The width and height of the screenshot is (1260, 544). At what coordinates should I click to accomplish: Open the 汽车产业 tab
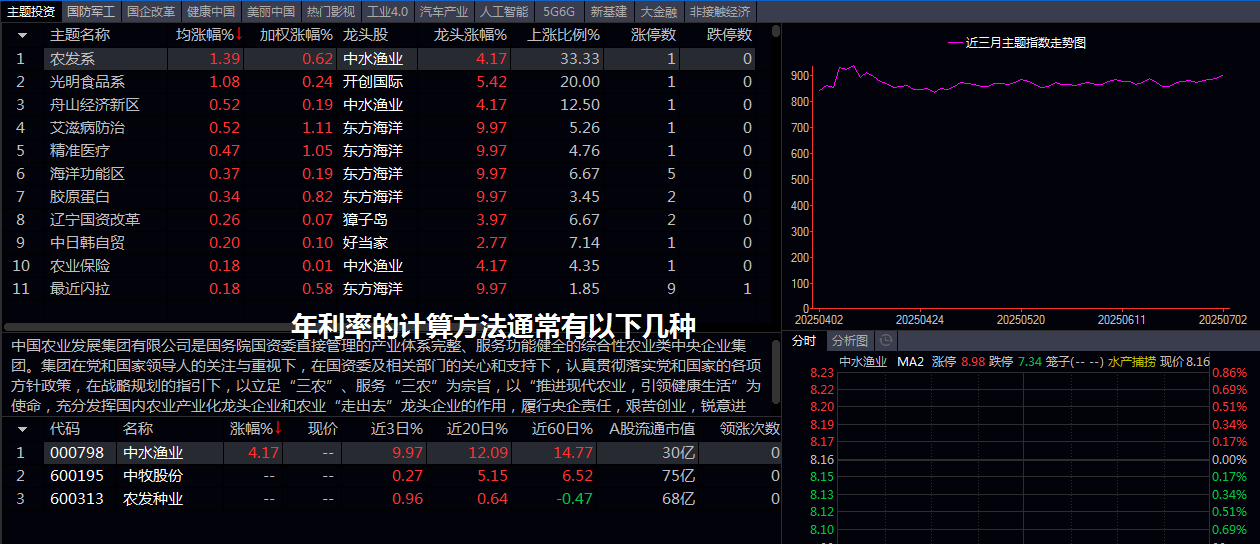tap(444, 12)
